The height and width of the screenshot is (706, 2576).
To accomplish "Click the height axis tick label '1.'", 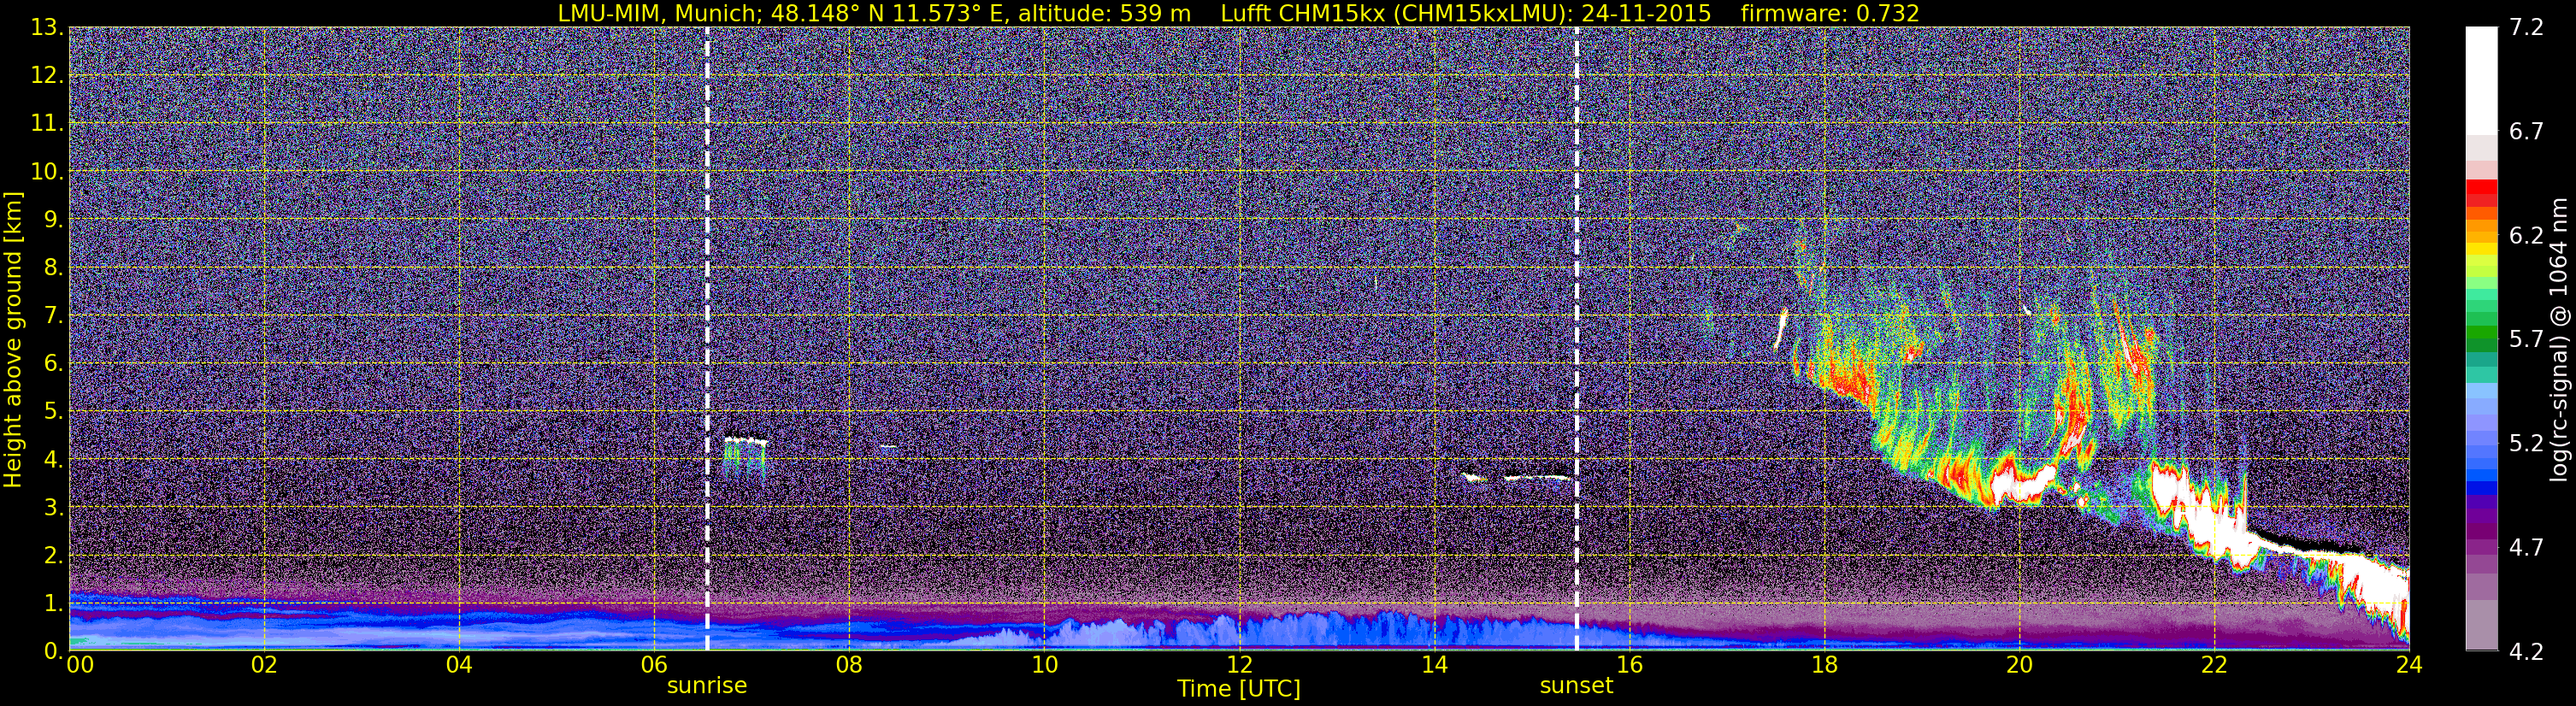I will point(53,603).
